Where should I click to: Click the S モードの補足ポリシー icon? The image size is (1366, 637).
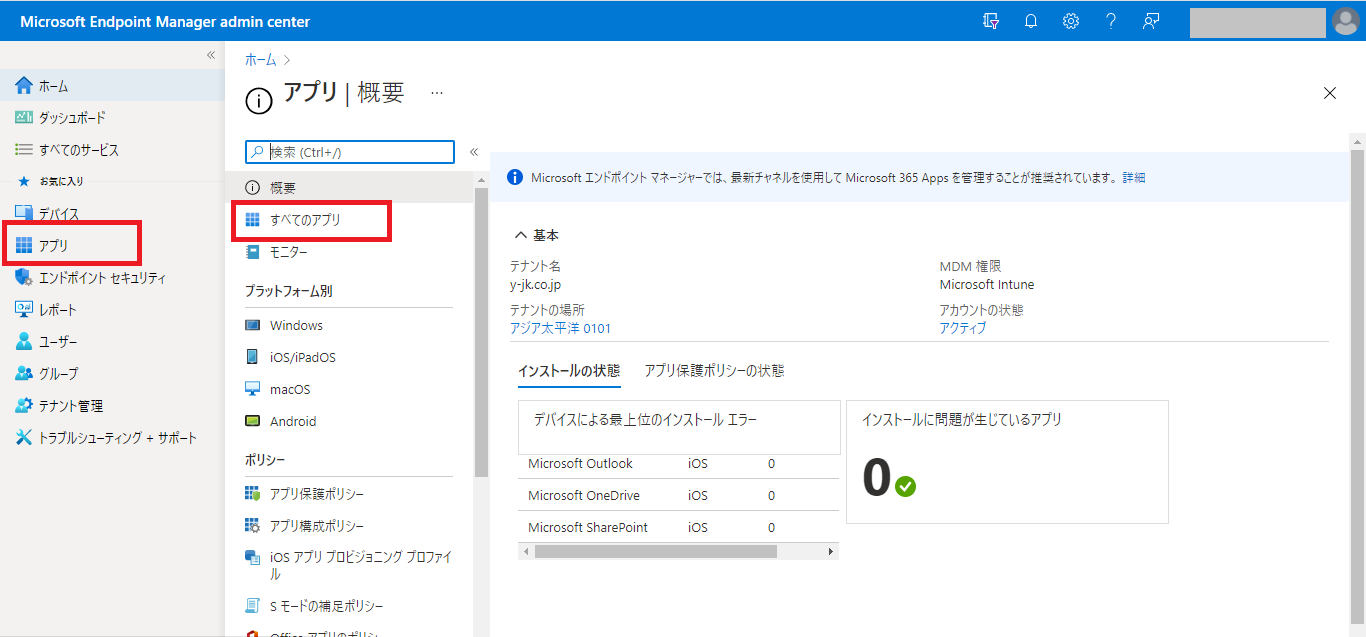(253, 606)
